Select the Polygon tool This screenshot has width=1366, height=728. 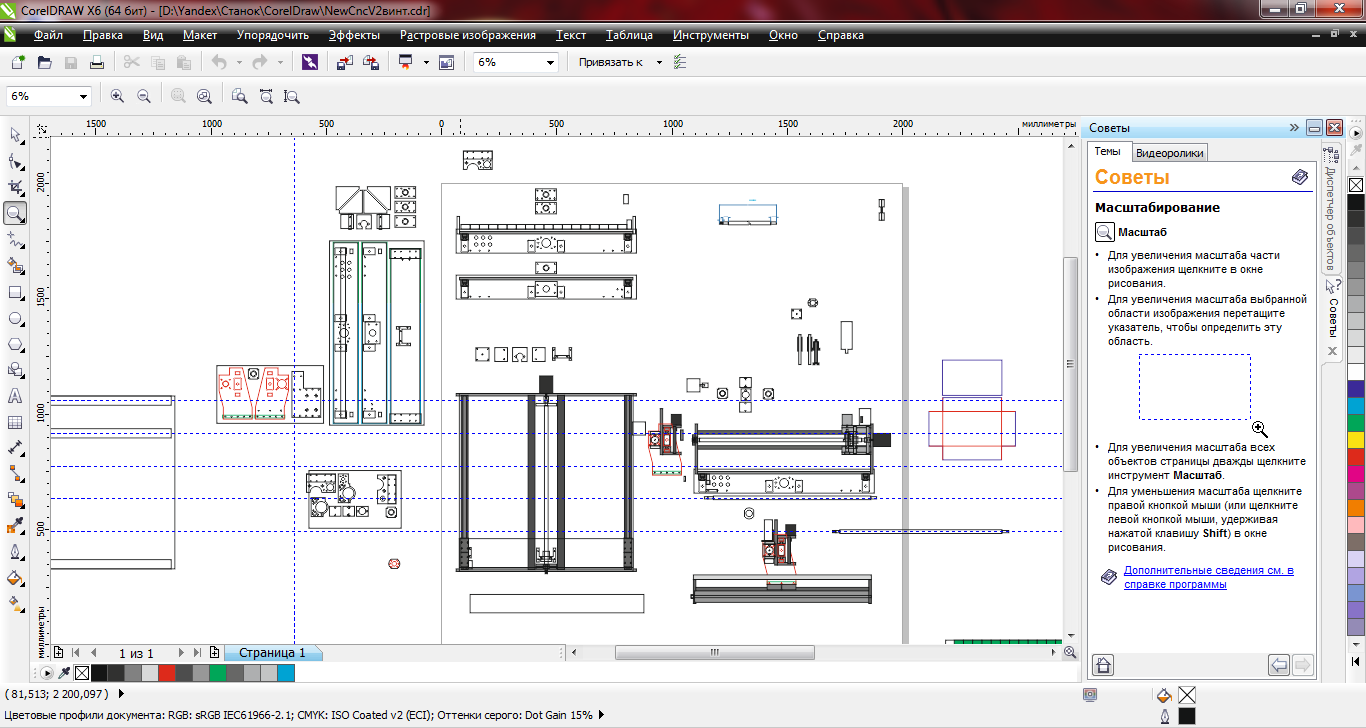click(15, 344)
